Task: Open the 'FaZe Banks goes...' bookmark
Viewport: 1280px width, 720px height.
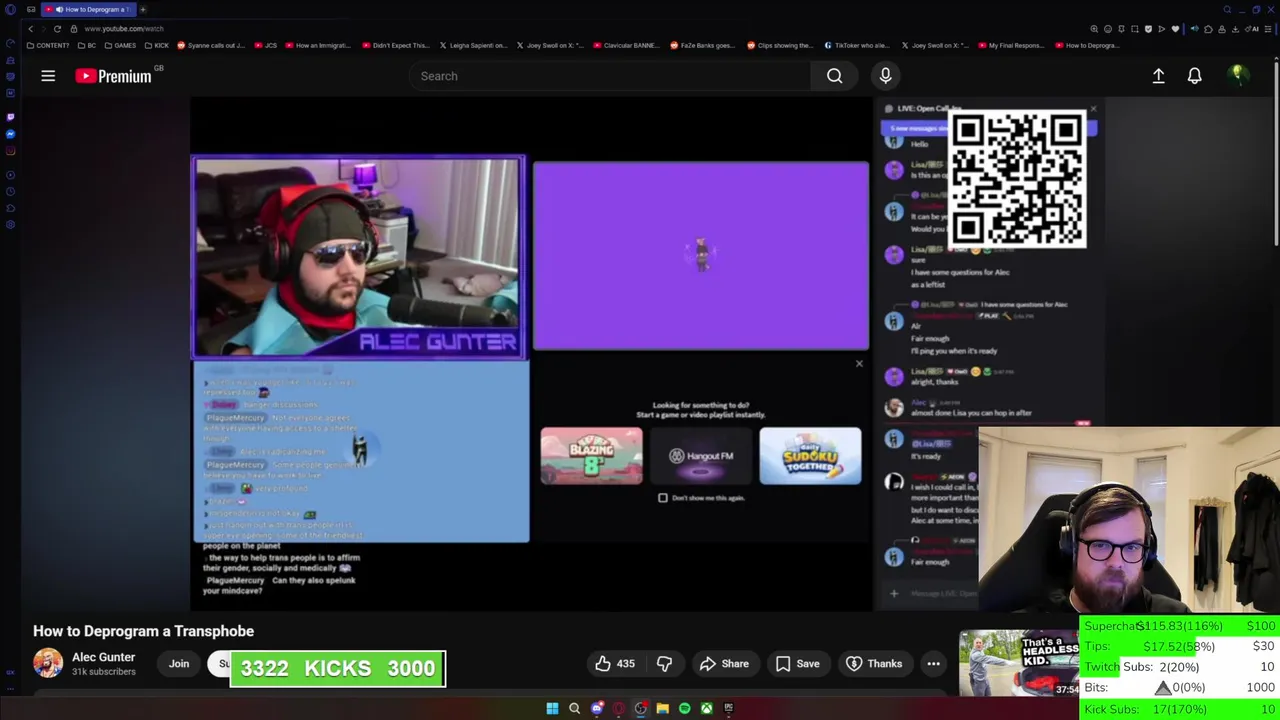Action: click(703, 45)
